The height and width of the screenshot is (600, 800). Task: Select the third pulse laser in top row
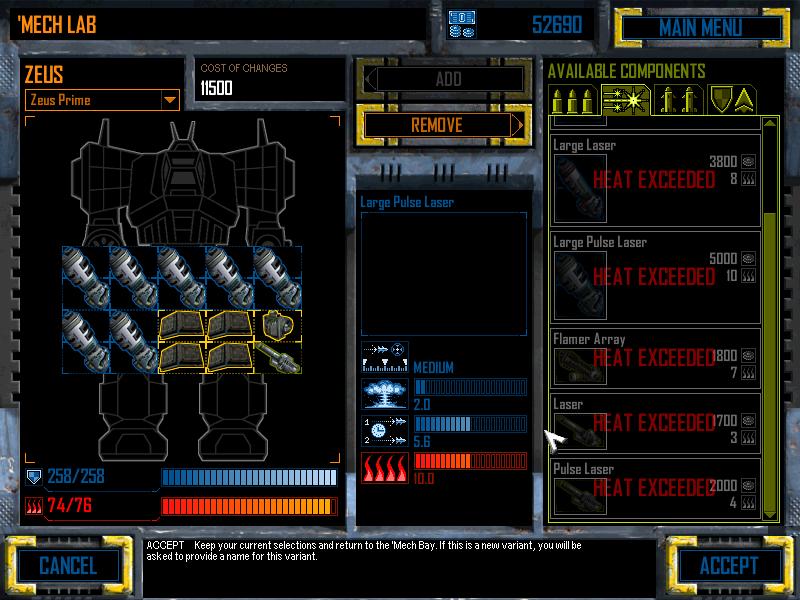click(182, 278)
